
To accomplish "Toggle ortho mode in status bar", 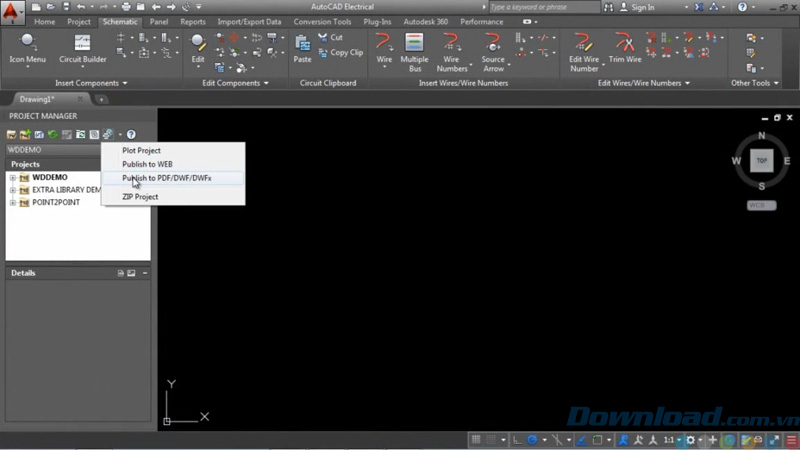I will (x=517, y=440).
